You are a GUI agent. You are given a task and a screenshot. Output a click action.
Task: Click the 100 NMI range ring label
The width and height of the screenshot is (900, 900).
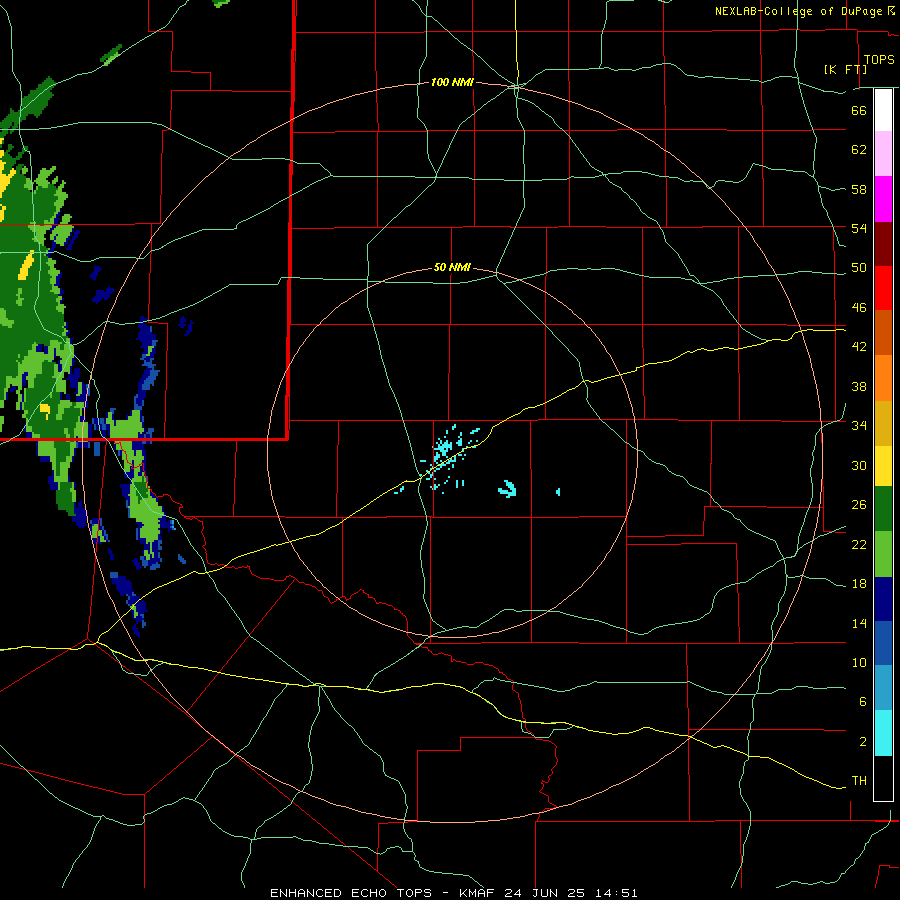tap(452, 82)
